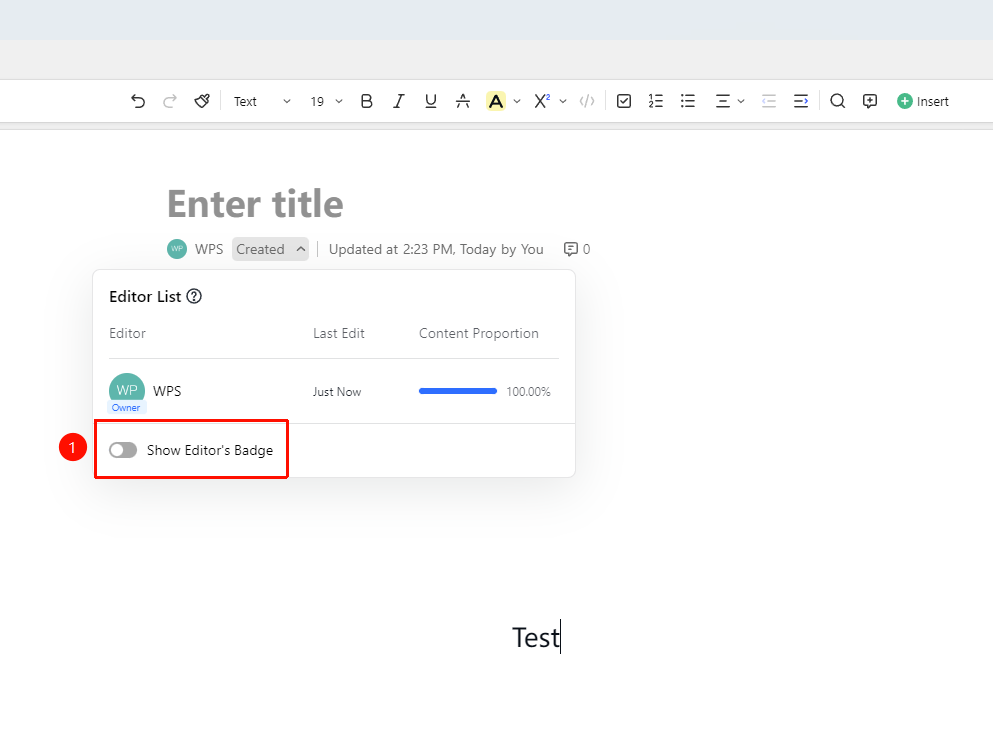The image size is (993, 738).
Task: Click the Content Proportion progress bar
Action: tap(458, 391)
